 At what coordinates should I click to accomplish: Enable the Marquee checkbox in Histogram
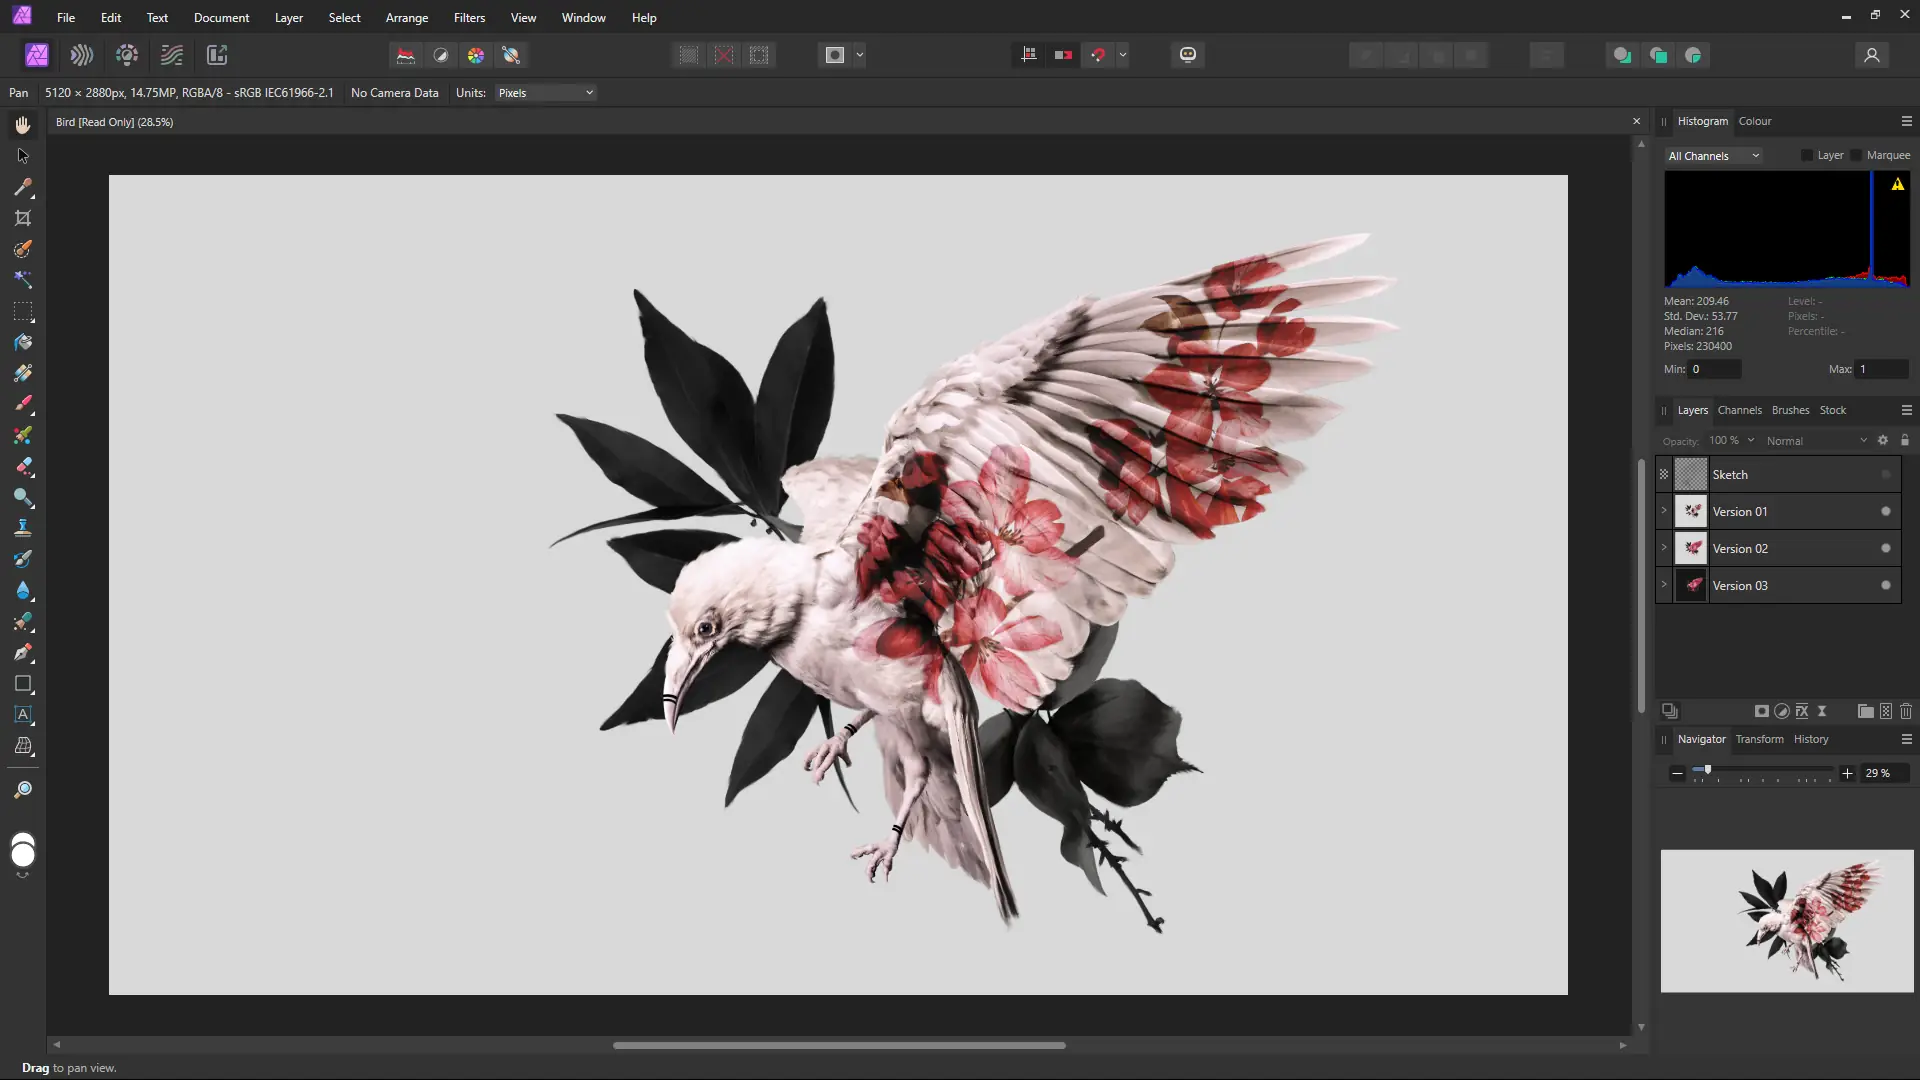[1857, 155]
